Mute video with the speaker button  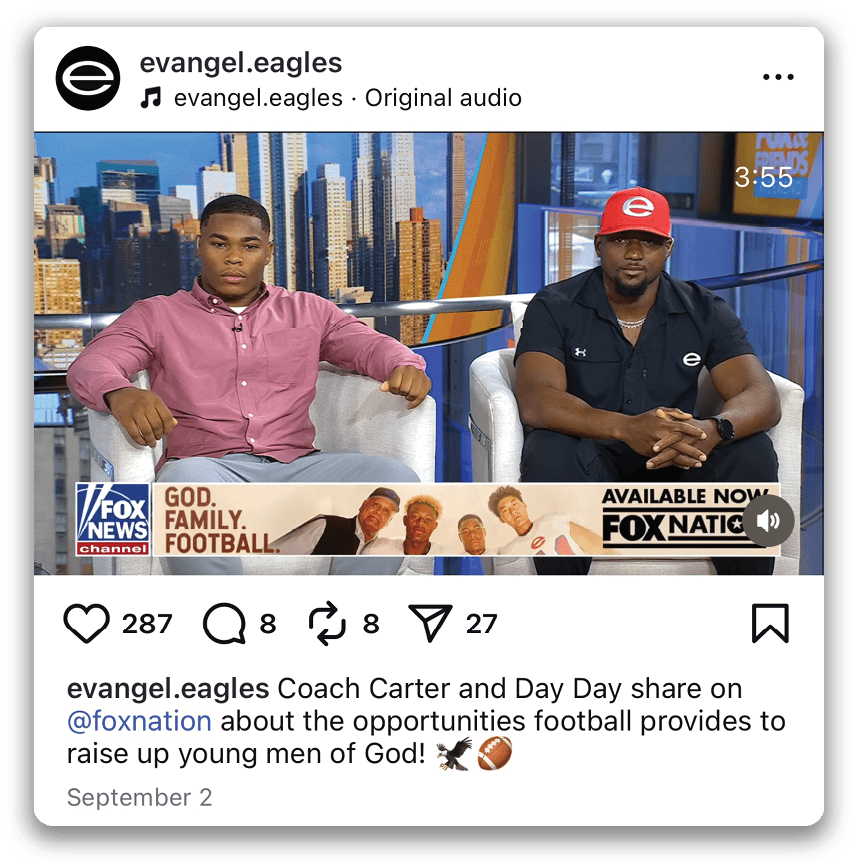pos(769,521)
